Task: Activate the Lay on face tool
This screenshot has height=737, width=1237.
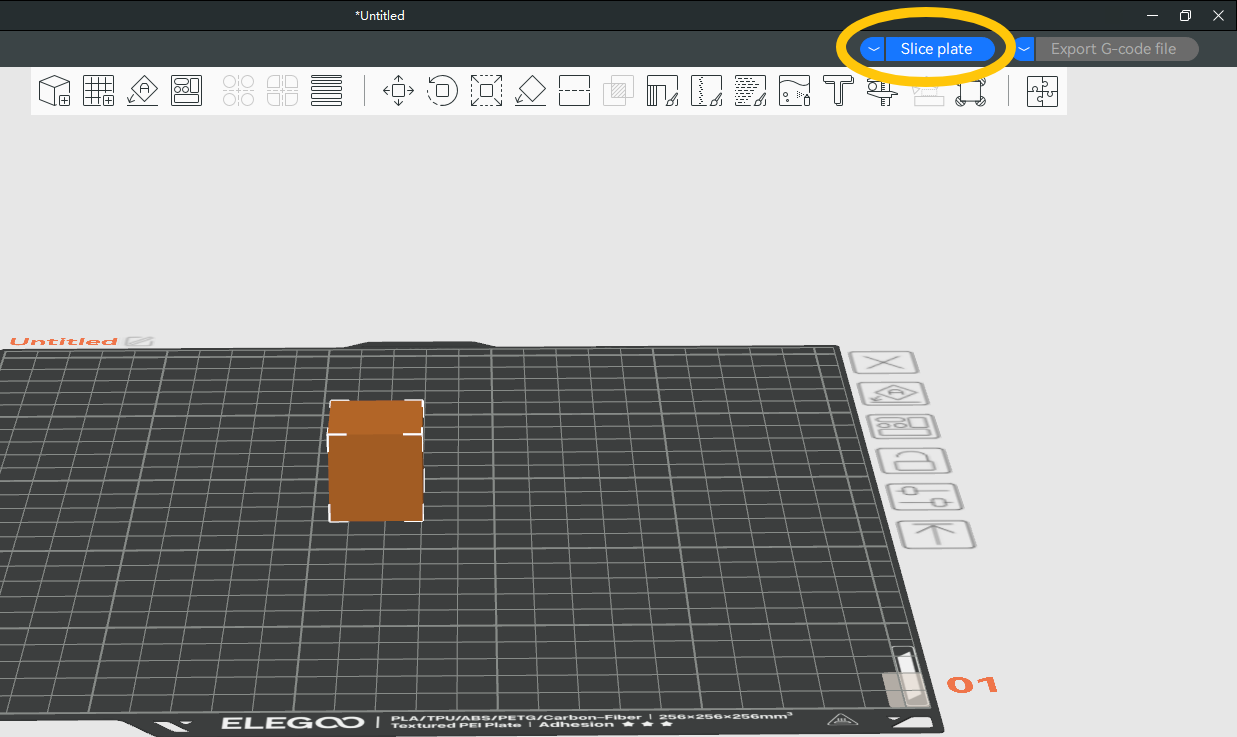Action: pos(530,90)
